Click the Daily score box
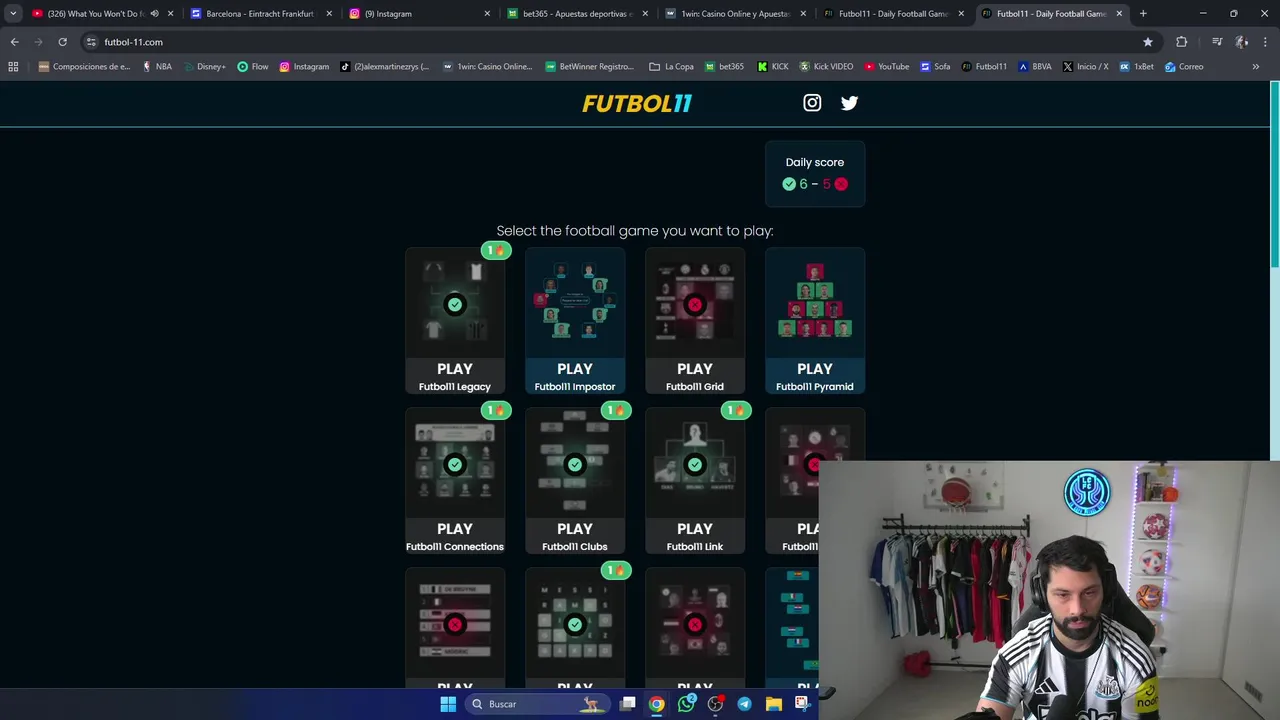Image resolution: width=1280 pixels, height=720 pixels. click(815, 174)
